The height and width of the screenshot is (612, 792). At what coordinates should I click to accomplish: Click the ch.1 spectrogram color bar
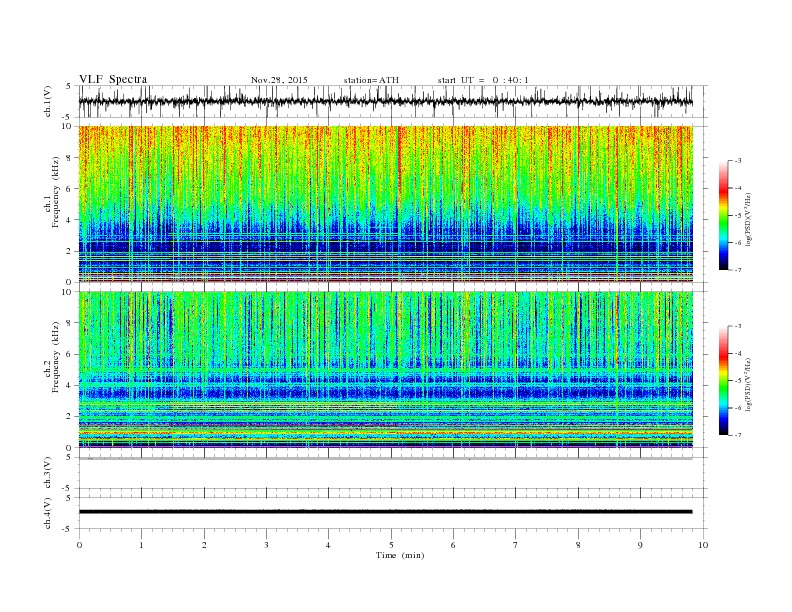point(723,216)
